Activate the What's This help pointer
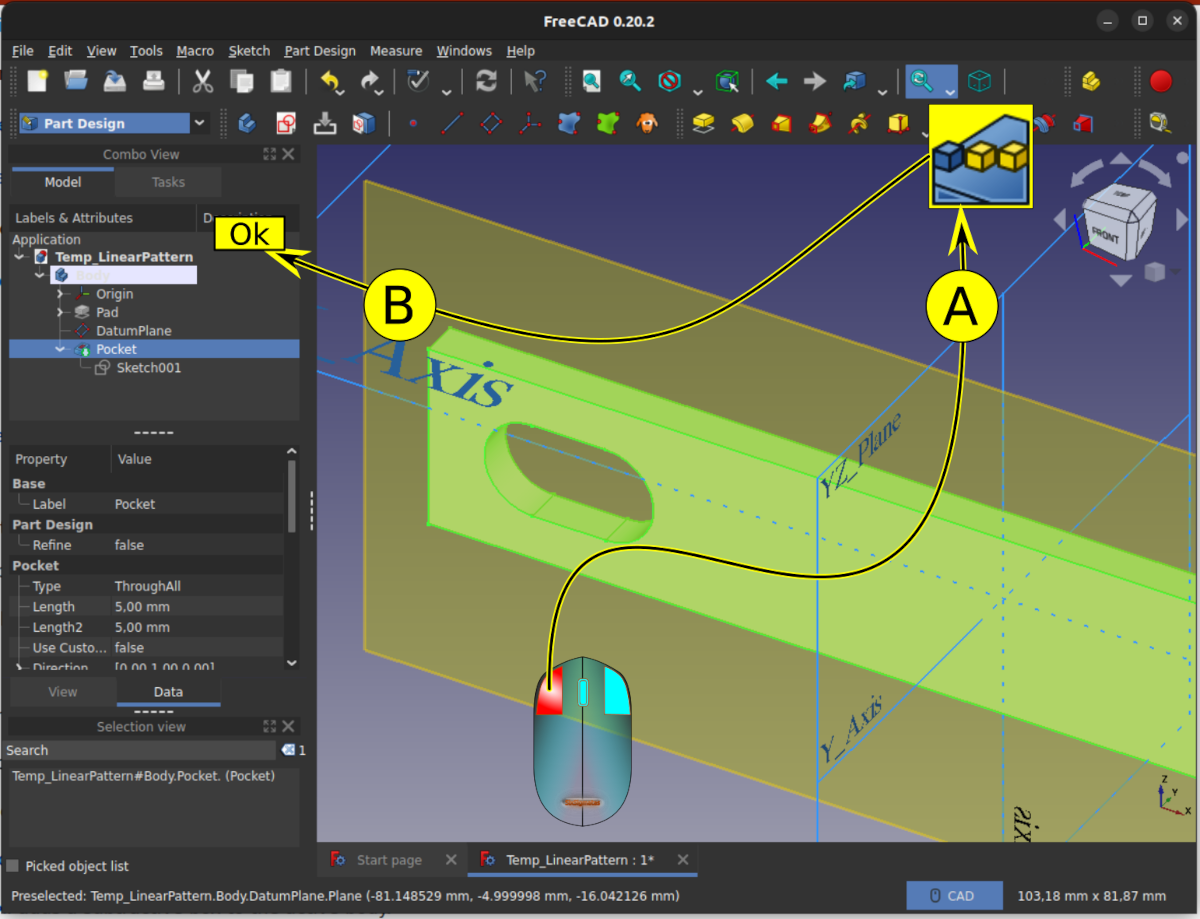Image resolution: width=1200 pixels, height=919 pixels. tap(536, 81)
